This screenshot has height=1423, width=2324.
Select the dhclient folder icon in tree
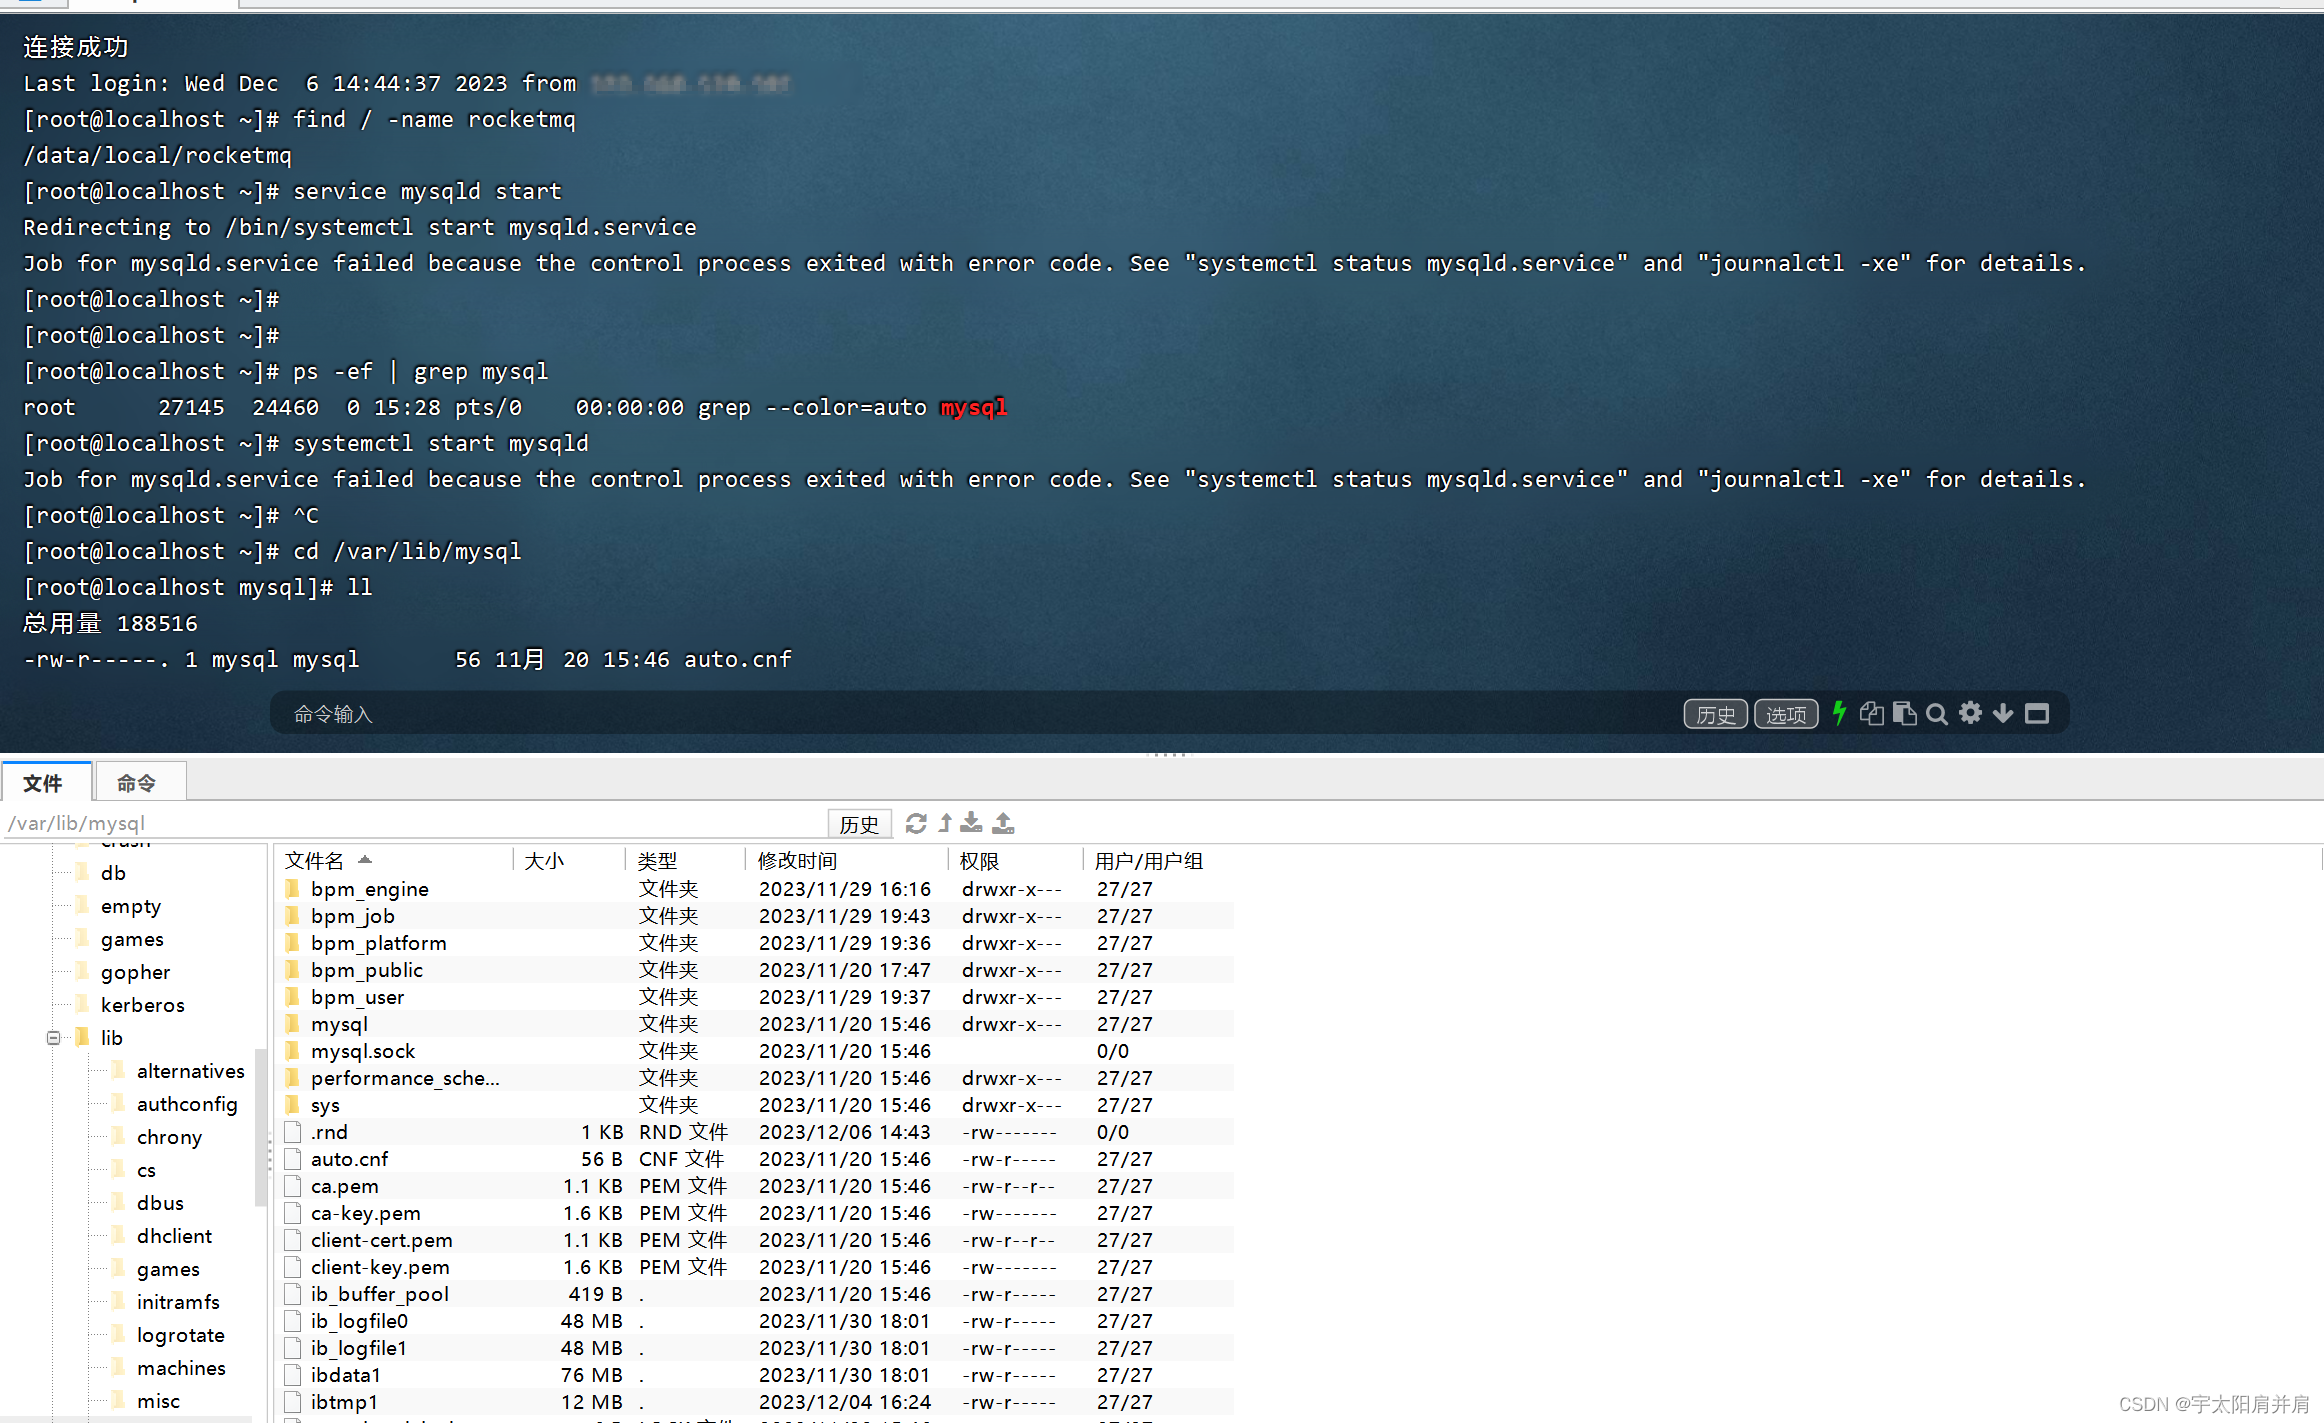click(120, 1236)
